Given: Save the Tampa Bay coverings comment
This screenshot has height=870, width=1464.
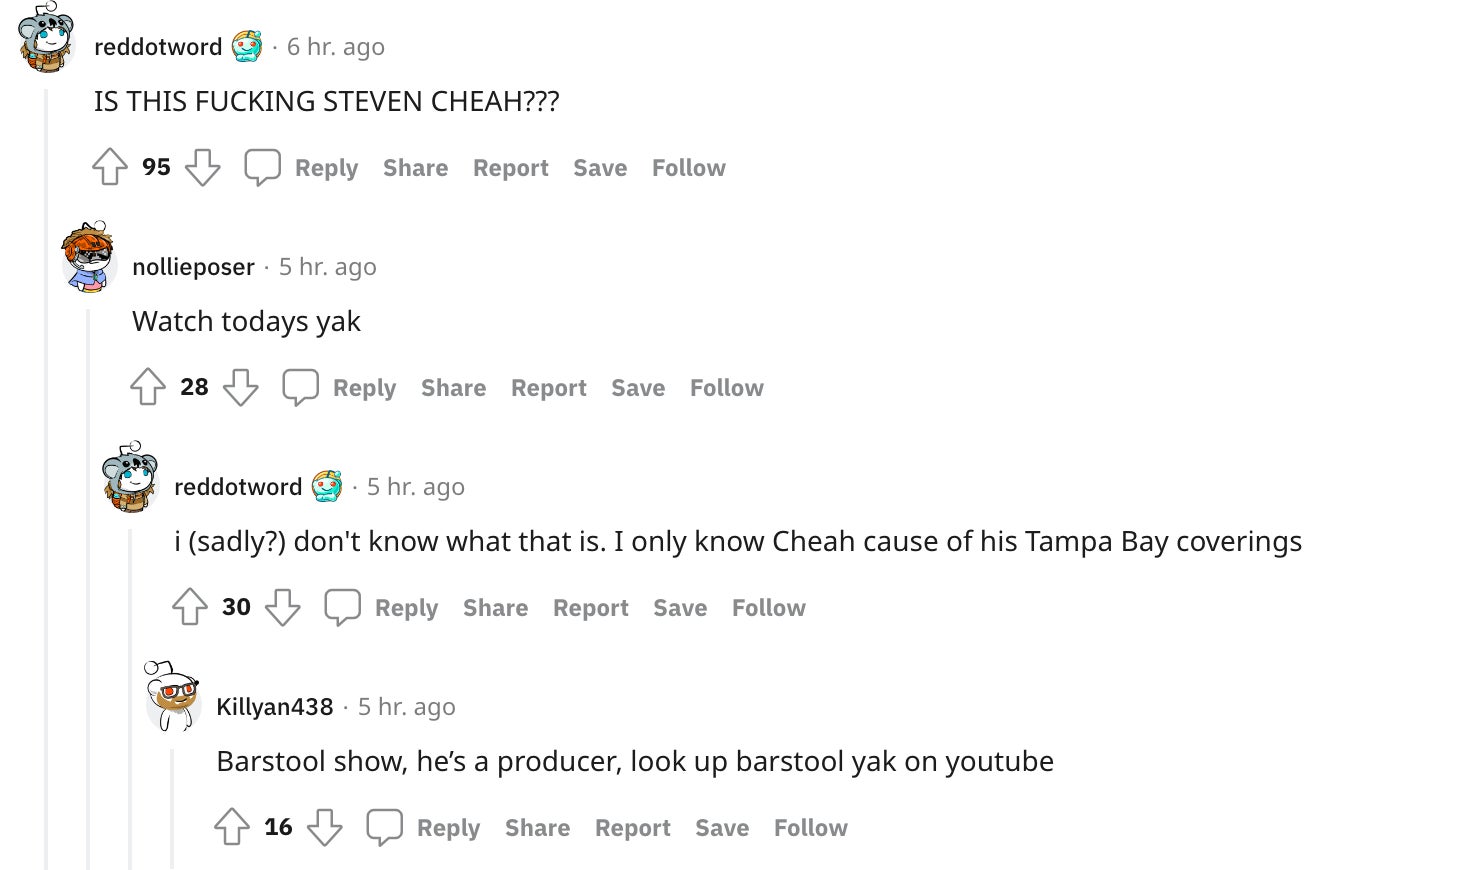Looking at the screenshot, I should point(679,607).
